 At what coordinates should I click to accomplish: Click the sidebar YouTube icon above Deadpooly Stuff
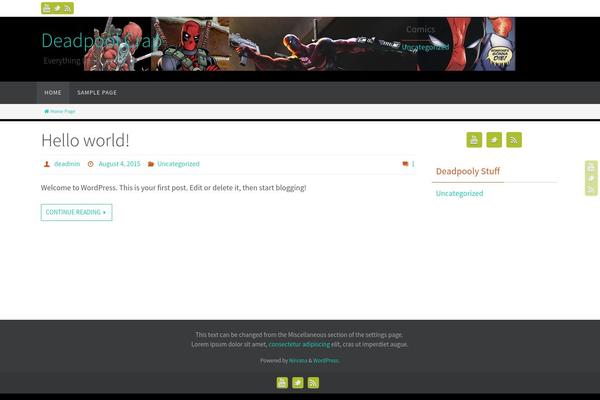[474, 140]
